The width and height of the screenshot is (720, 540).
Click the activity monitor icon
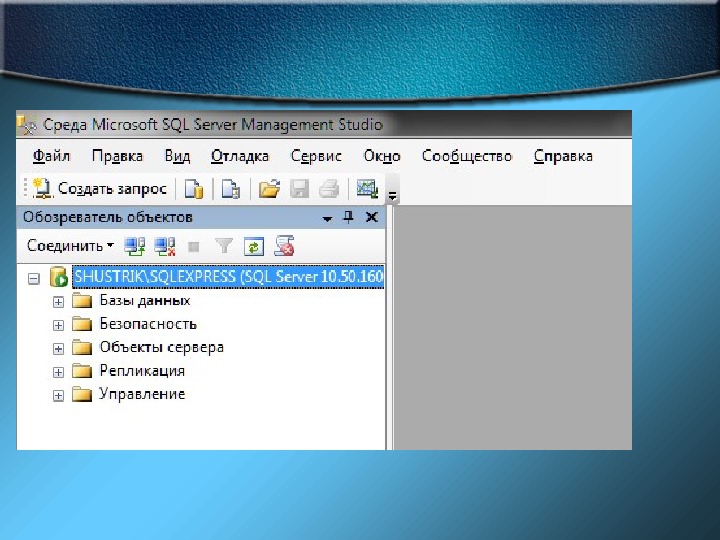(x=367, y=189)
